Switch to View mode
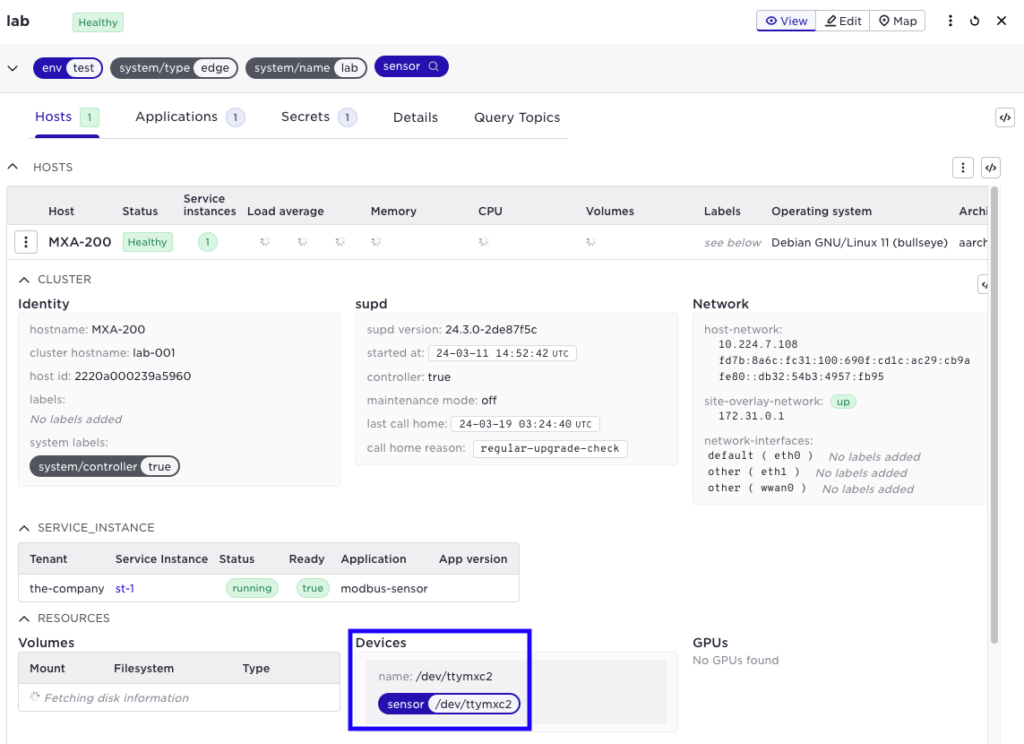The height and width of the screenshot is (744, 1024). click(786, 21)
